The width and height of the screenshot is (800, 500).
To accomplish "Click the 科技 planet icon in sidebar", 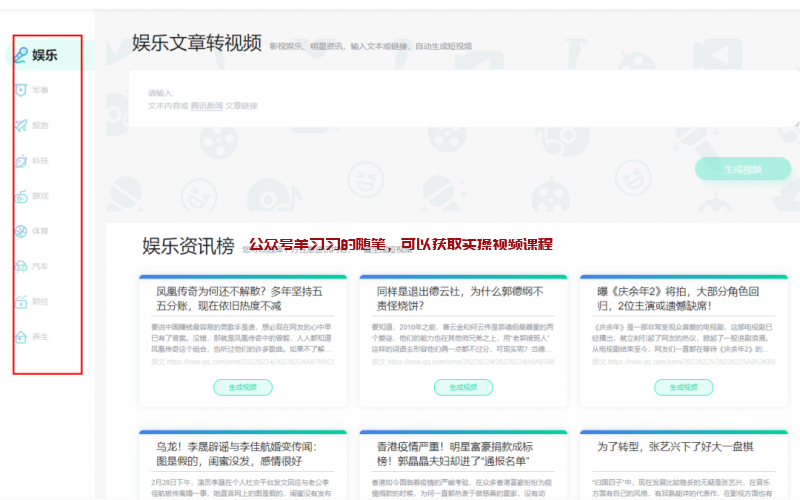I will (x=20, y=161).
